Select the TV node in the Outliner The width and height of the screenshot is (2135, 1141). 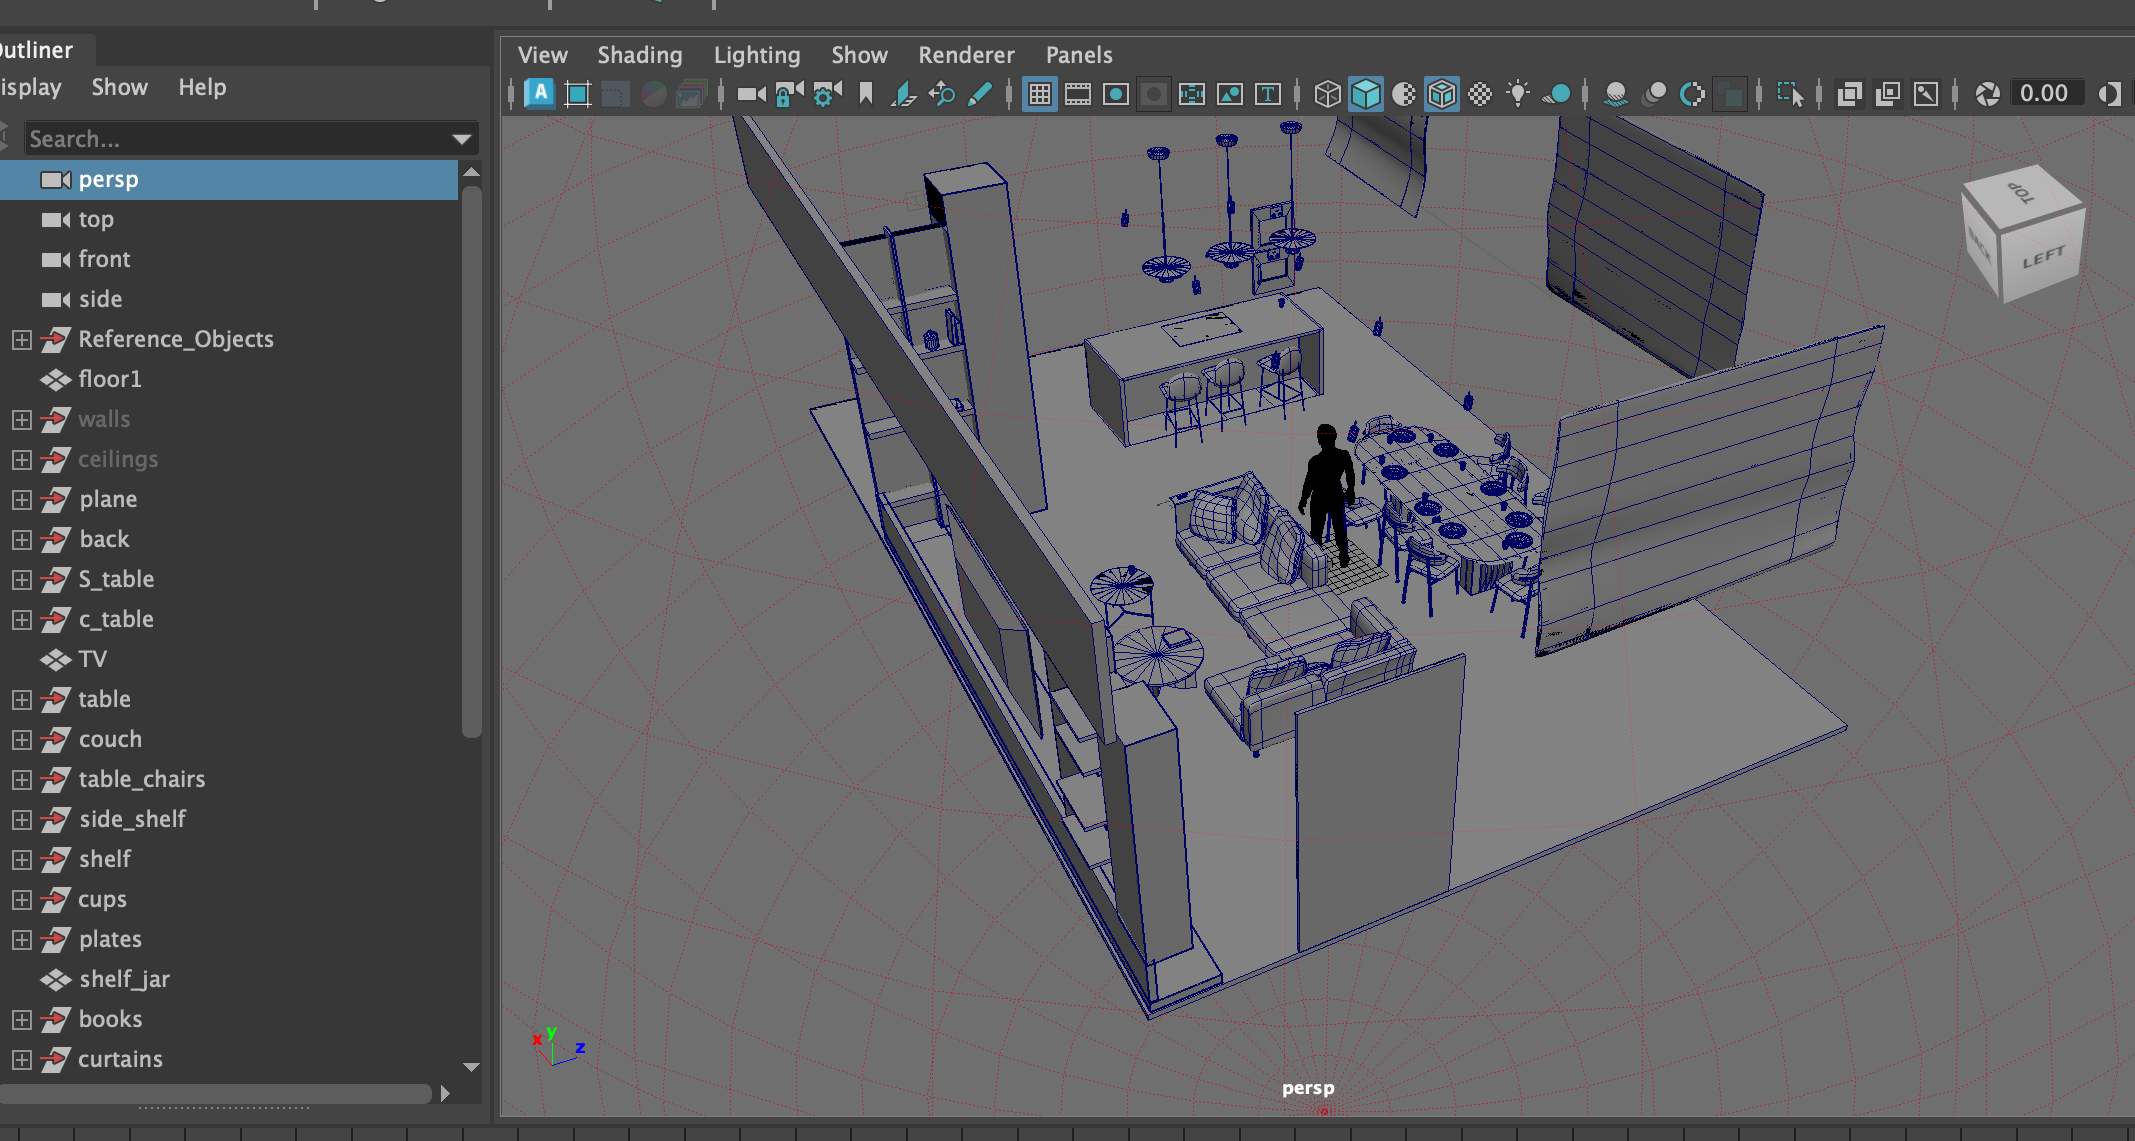pyautogui.click(x=93, y=659)
